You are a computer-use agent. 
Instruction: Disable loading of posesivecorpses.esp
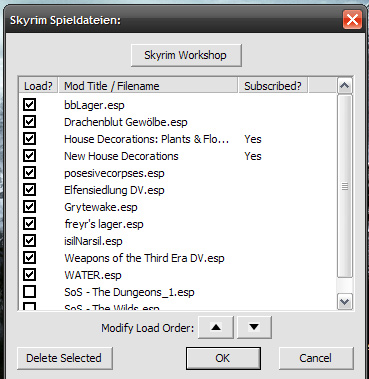29,173
